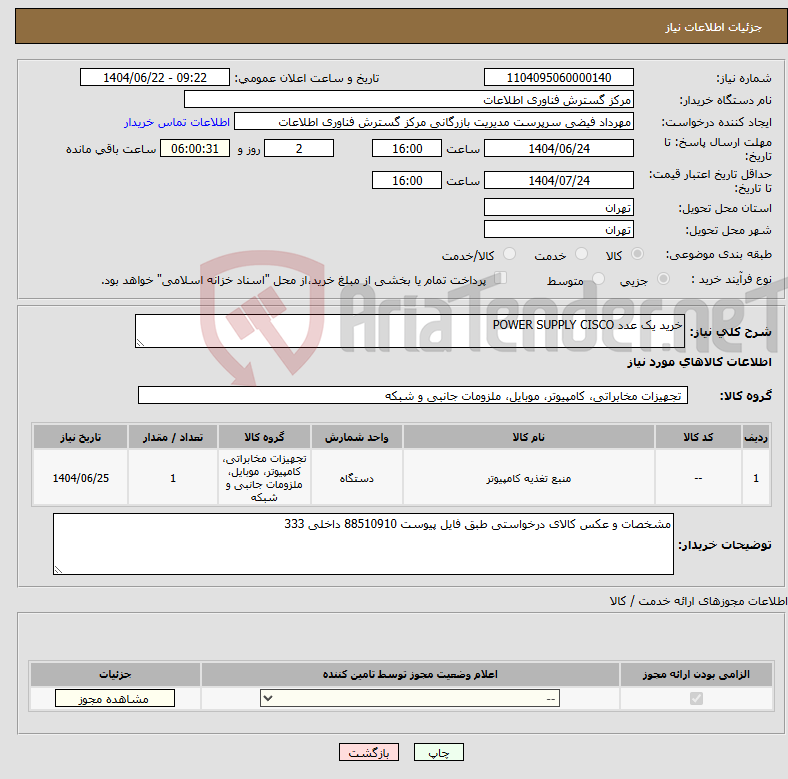Screen dimensions: 788x779
Task: Click the اطلاعات کالاهای مورد نیاز heading
Action: click(699, 362)
